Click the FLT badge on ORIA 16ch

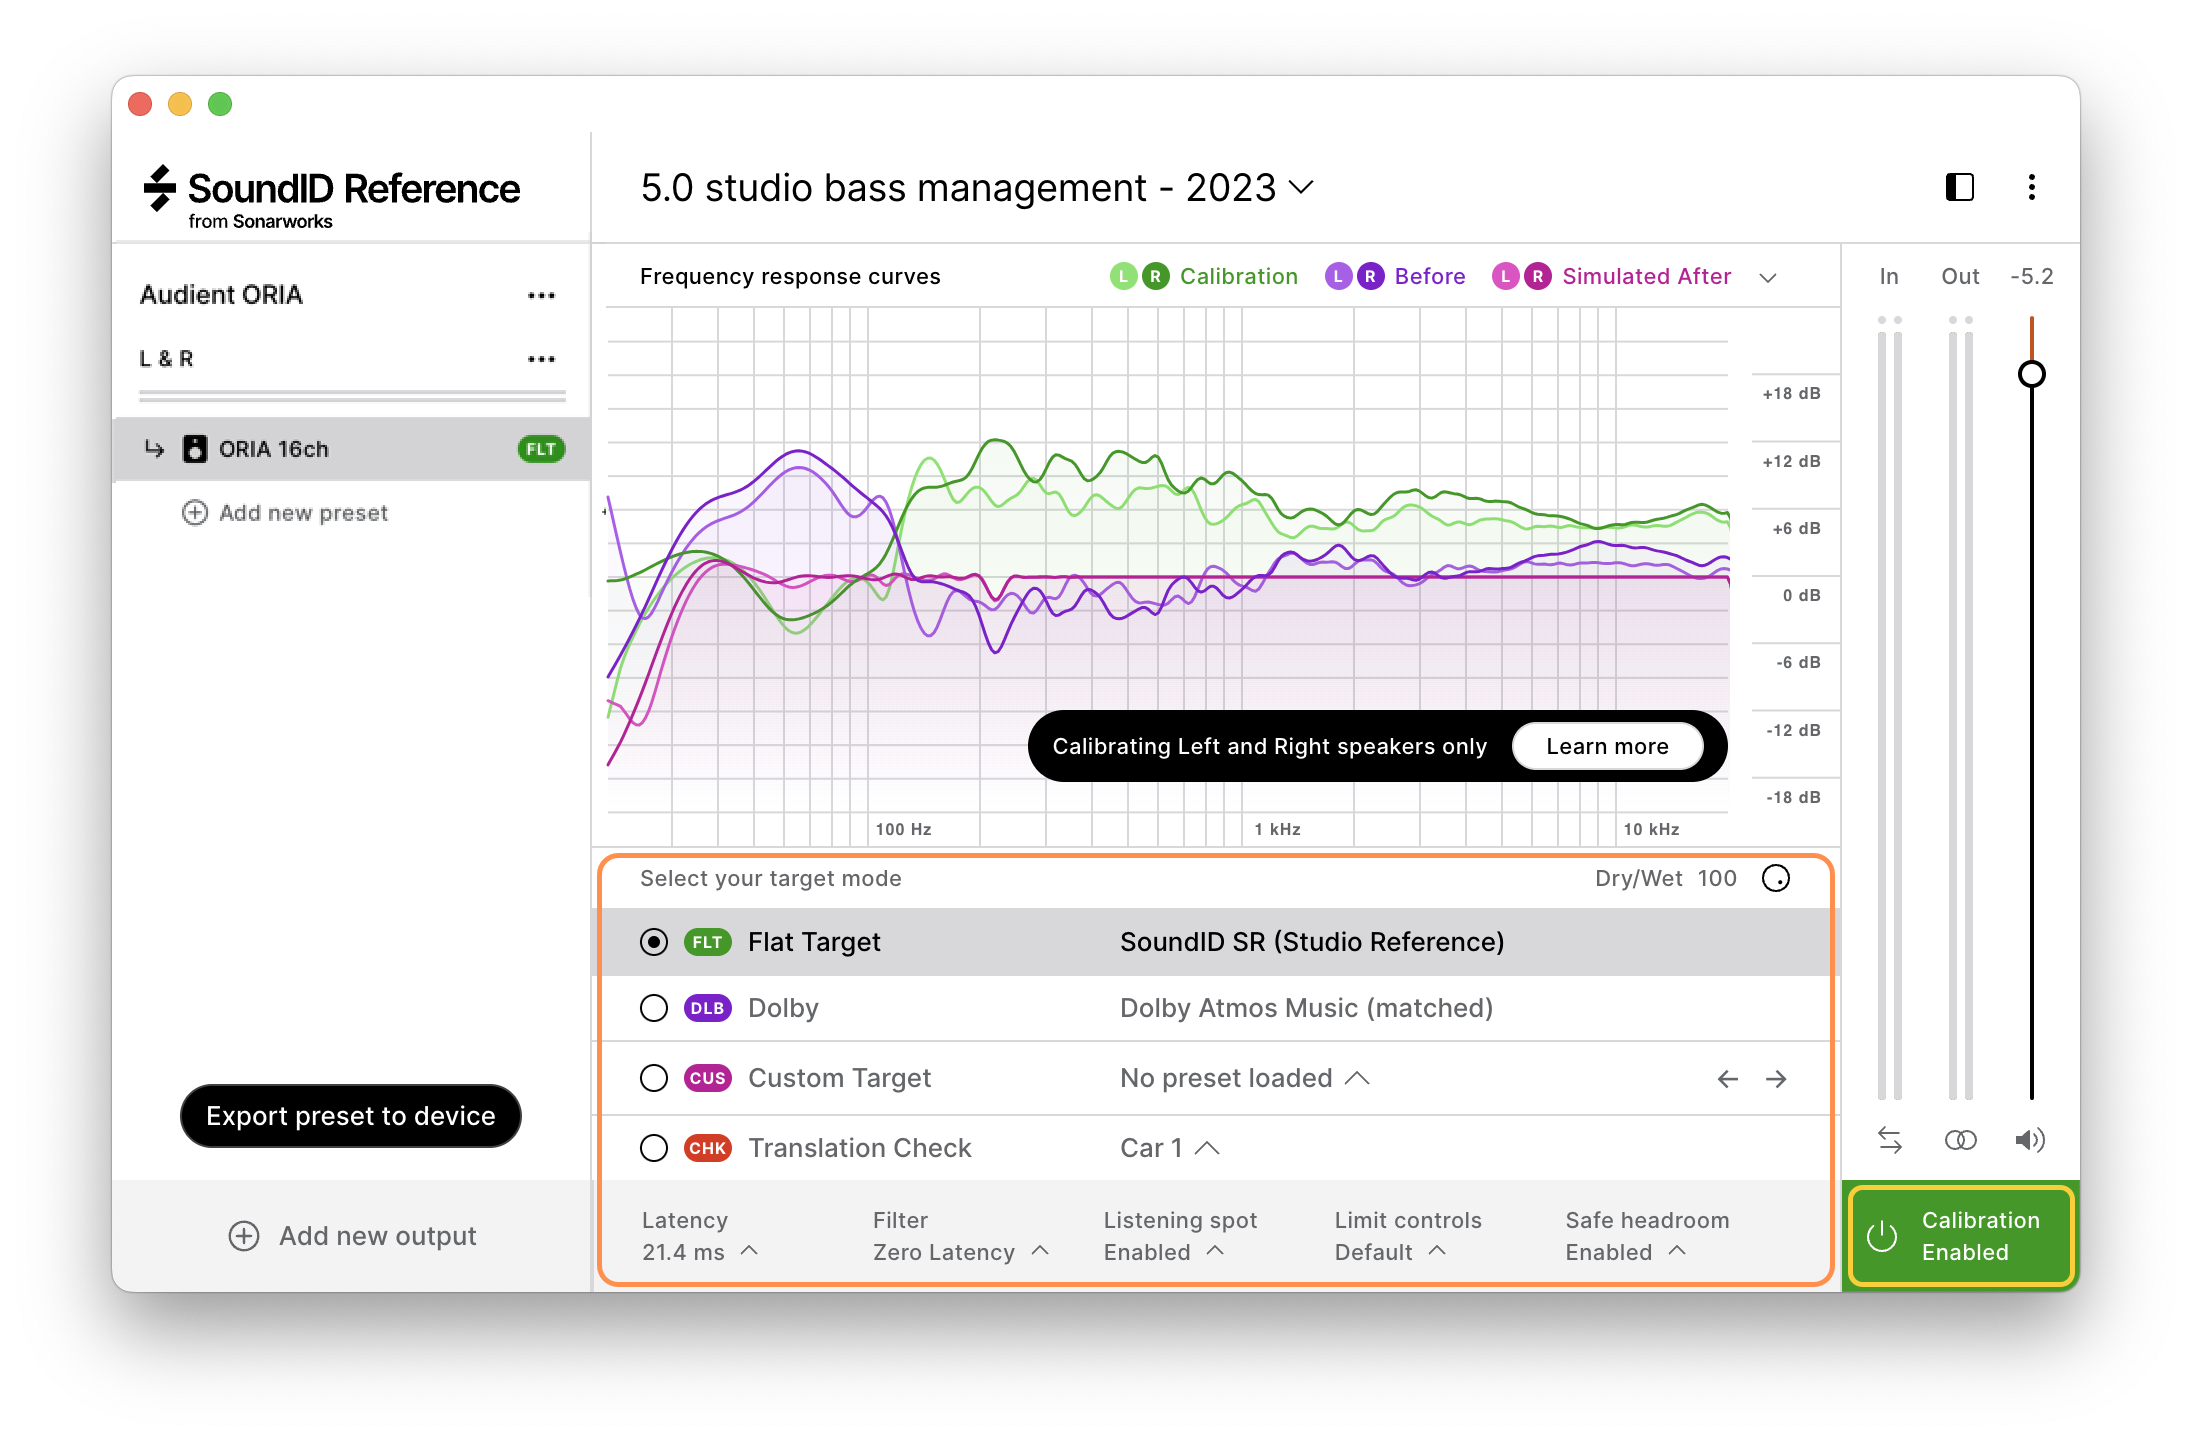click(x=540, y=449)
